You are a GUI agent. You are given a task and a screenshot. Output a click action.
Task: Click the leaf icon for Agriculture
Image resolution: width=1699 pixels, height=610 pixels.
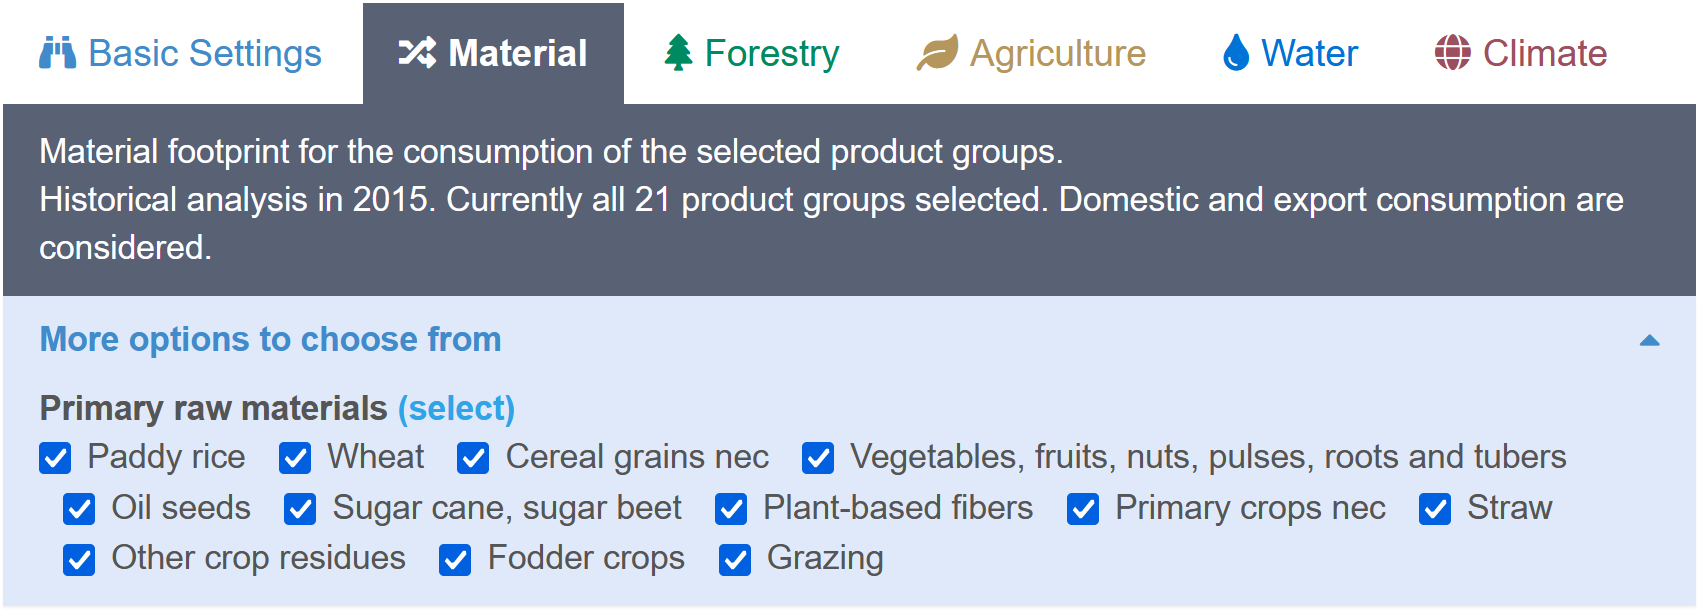coord(937,53)
